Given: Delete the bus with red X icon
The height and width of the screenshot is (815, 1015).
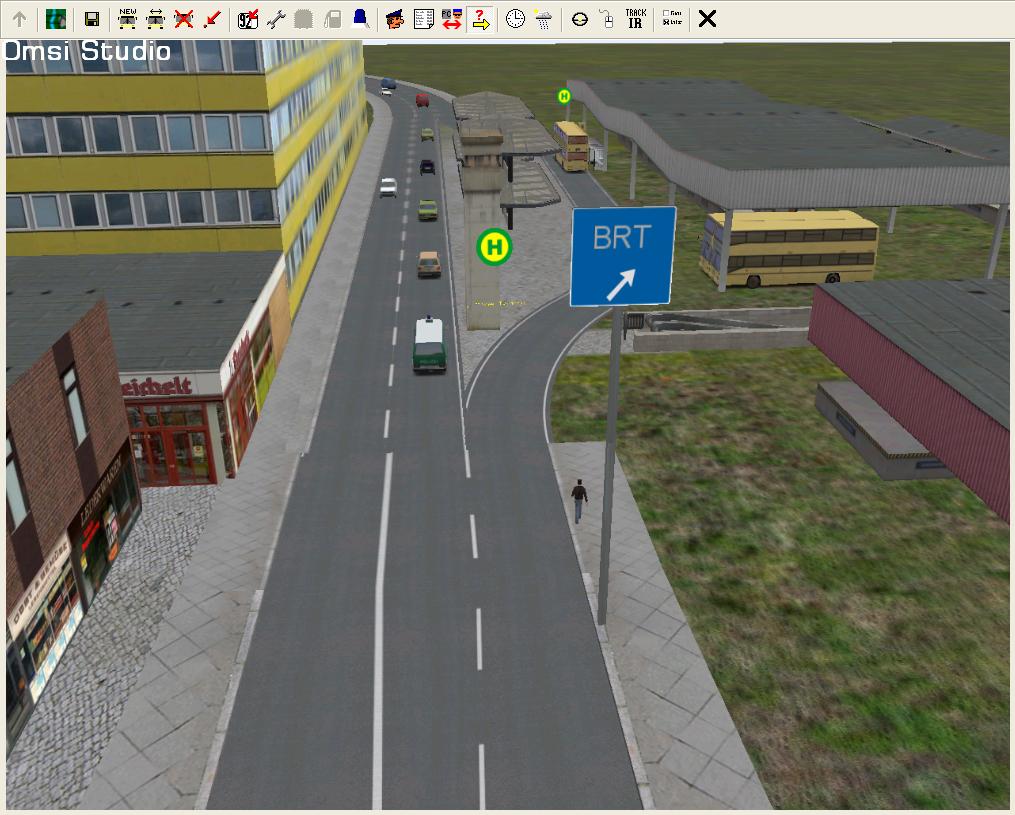Looking at the screenshot, I should click(x=183, y=18).
